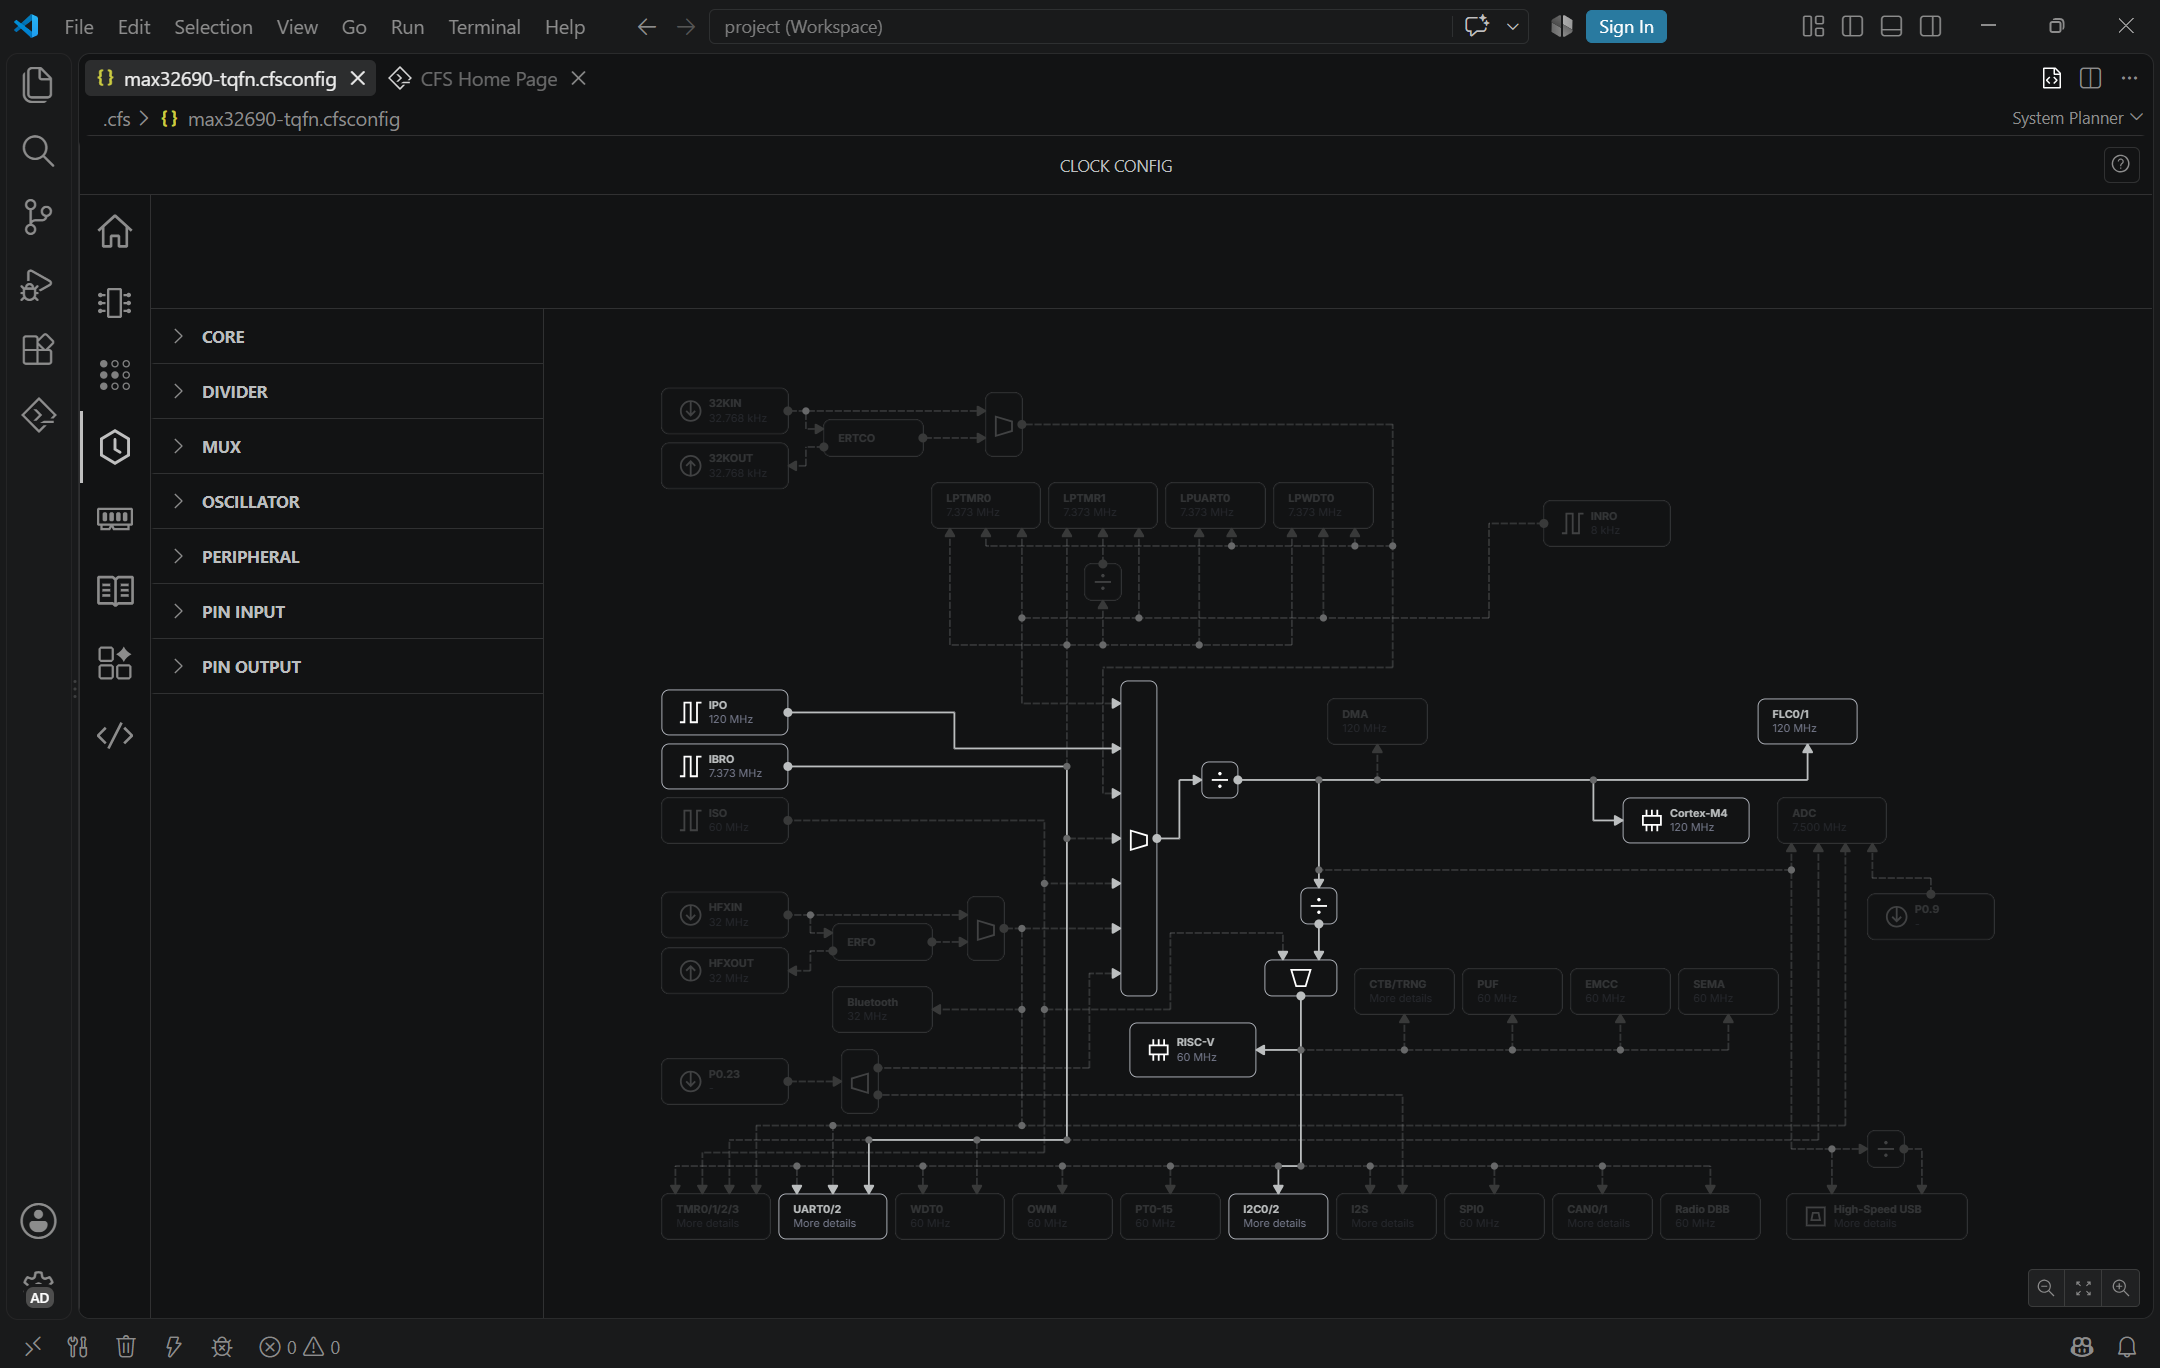Close the CFS Home Page tab
Viewport: 2160px width, 1368px height.
pyautogui.click(x=578, y=78)
